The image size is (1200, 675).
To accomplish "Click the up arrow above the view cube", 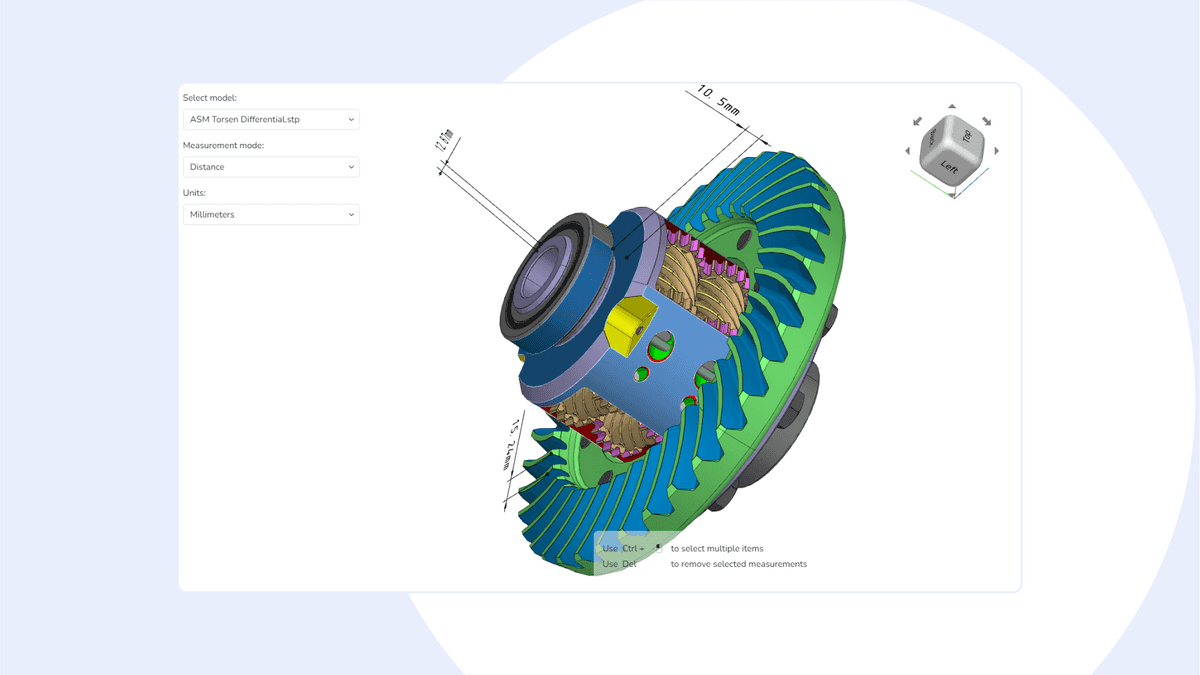I will pyautogui.click(x=952, y=106).
